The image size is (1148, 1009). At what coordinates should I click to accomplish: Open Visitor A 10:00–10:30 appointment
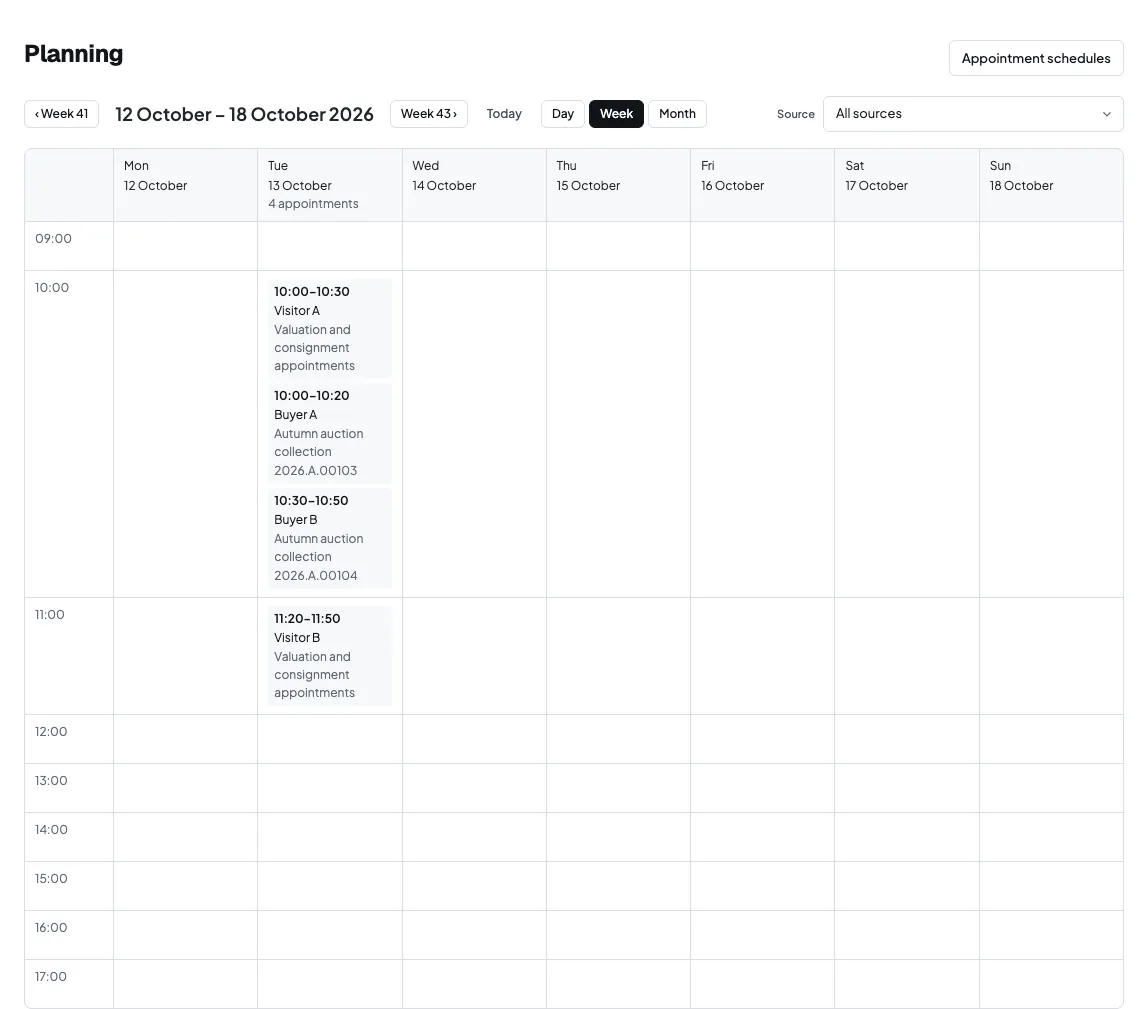click(329, 328)
